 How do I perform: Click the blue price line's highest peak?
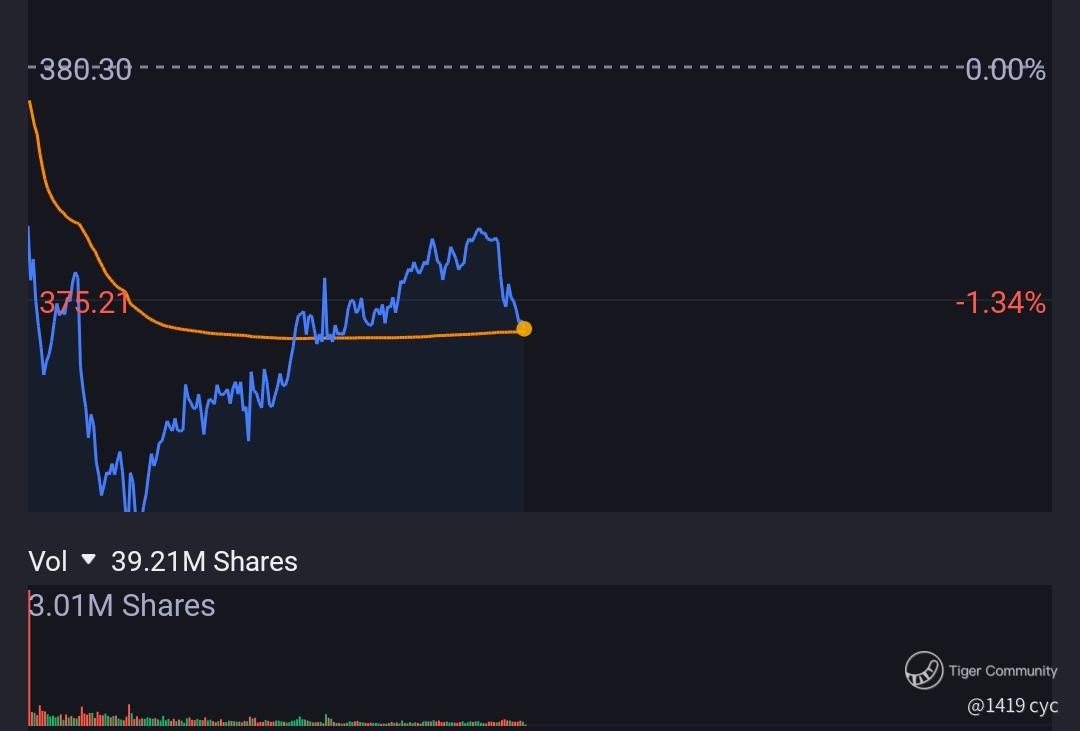pyautogui.click(x=479, y=229)
